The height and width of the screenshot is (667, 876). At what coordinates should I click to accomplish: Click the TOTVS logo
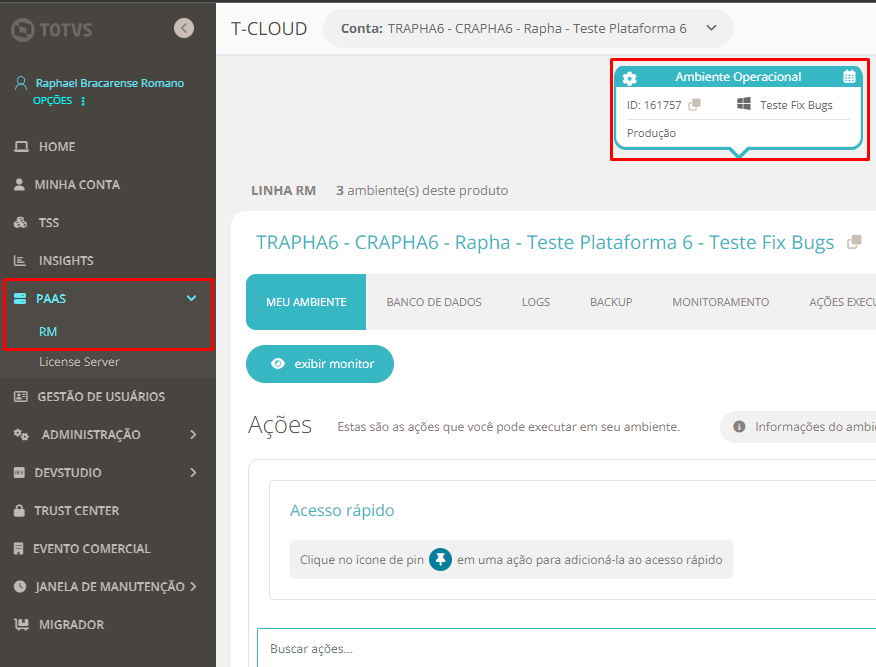[51, 30]
